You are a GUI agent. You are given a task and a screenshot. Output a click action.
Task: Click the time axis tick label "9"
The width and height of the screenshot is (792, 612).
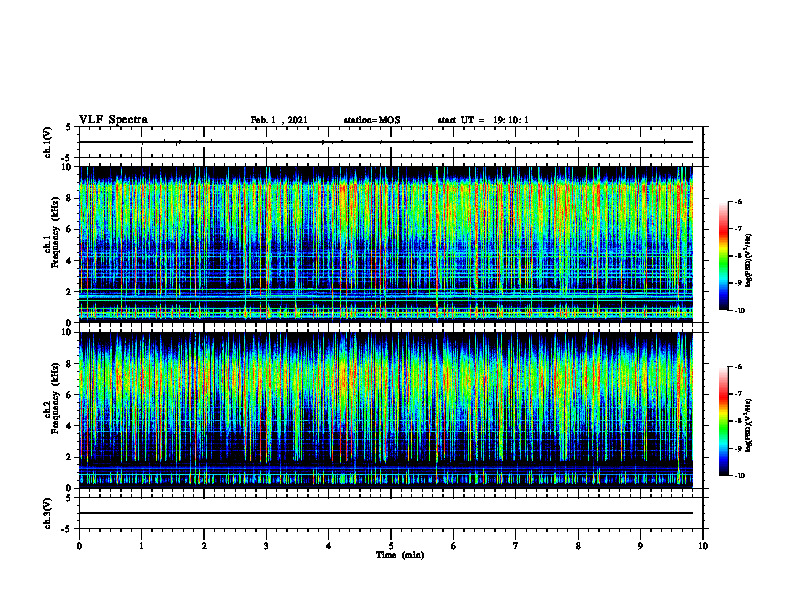click(640, 546)
